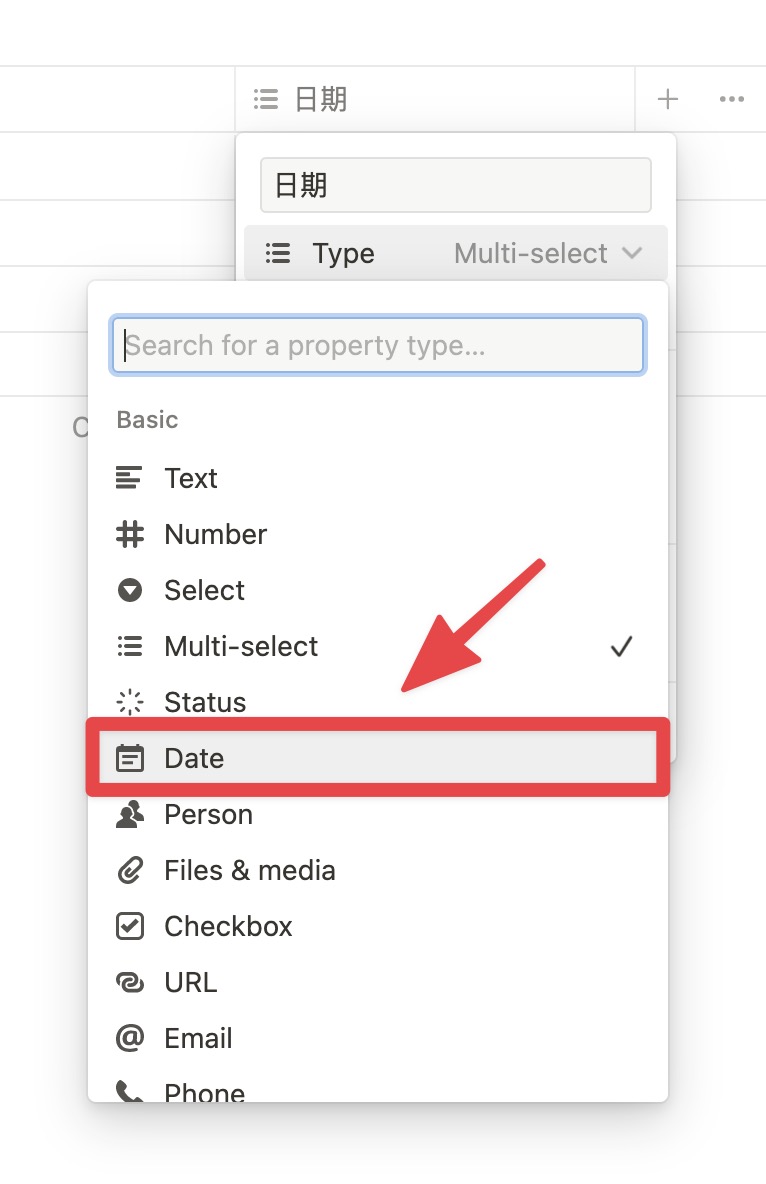The image size is (766, 1184).
Task: Click the Date calendar icon
Action: pyautogui.click(x=129, y=758)
